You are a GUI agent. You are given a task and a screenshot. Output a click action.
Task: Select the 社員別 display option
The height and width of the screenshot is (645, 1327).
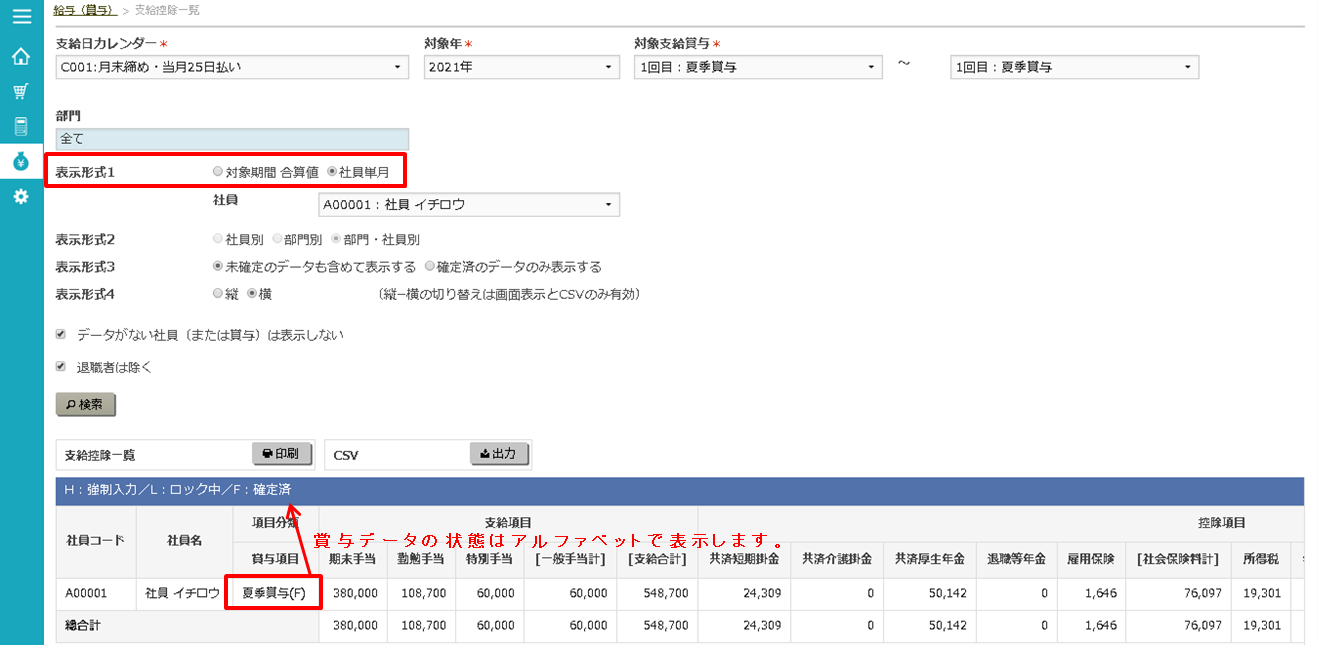217,238
